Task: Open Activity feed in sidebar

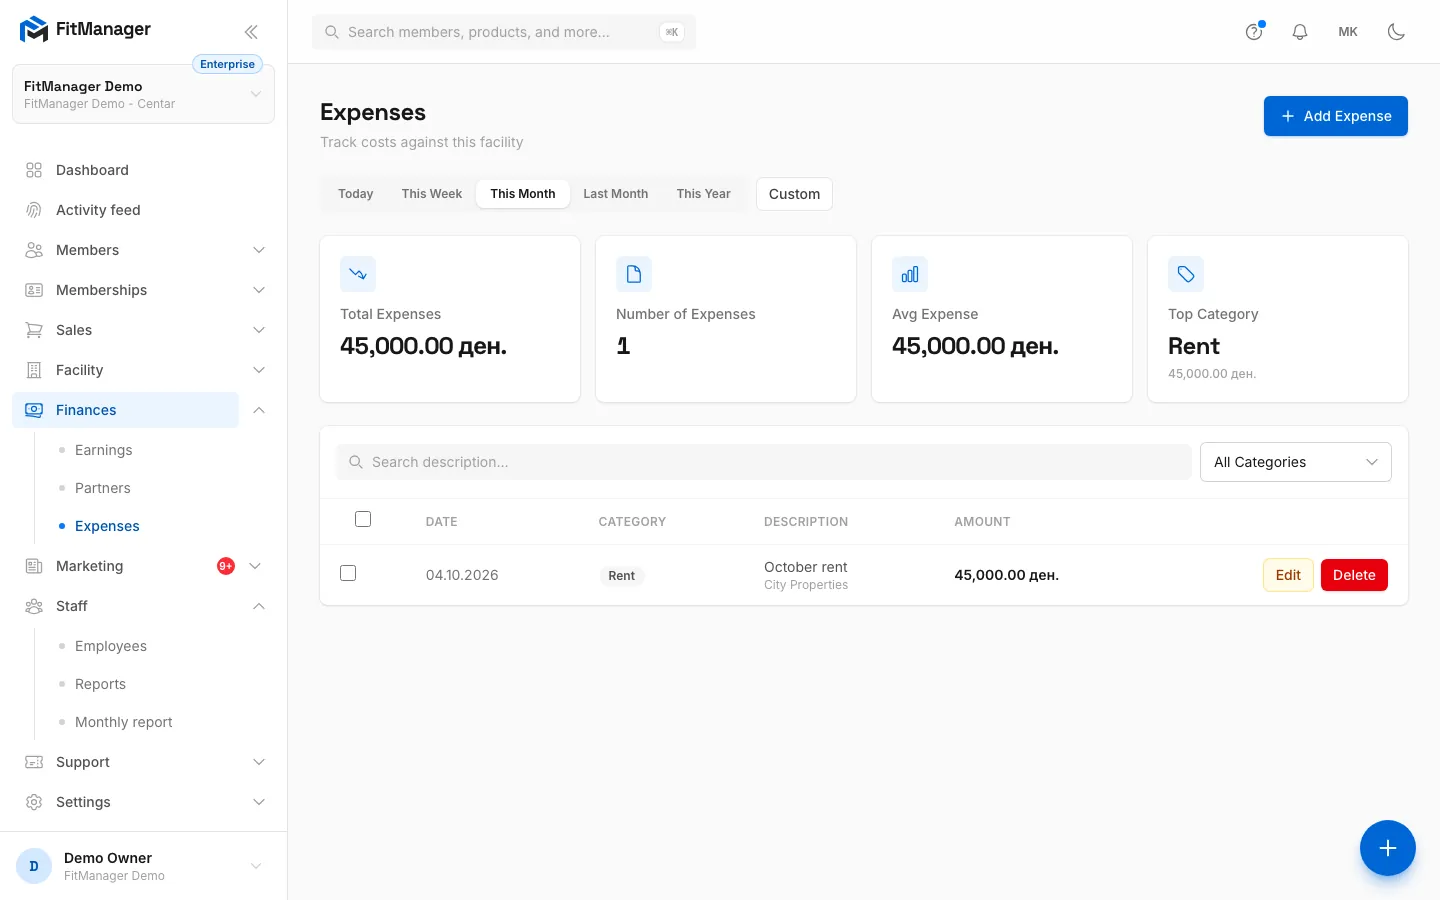Action: 125,210
